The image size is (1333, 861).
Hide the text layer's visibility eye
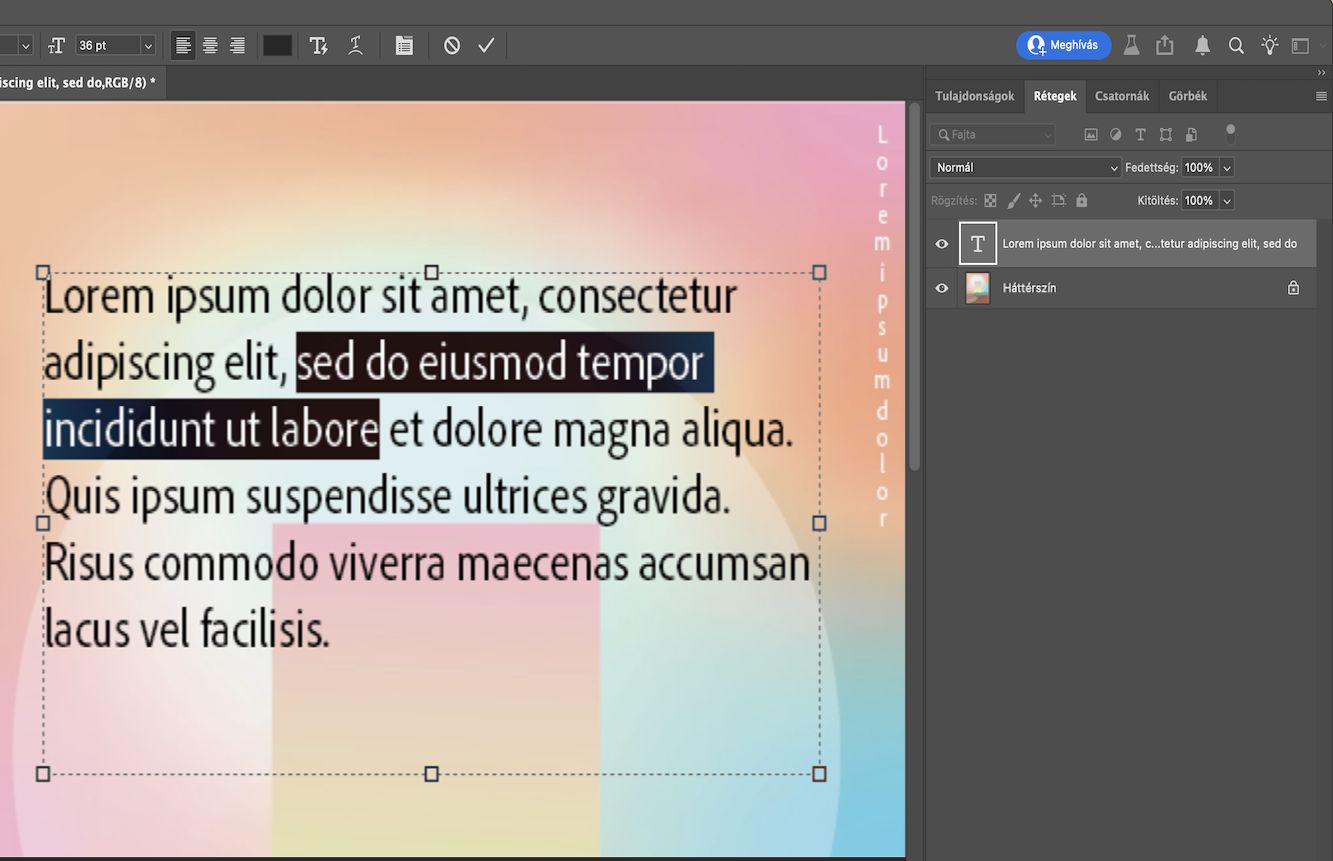coord(941,243)
